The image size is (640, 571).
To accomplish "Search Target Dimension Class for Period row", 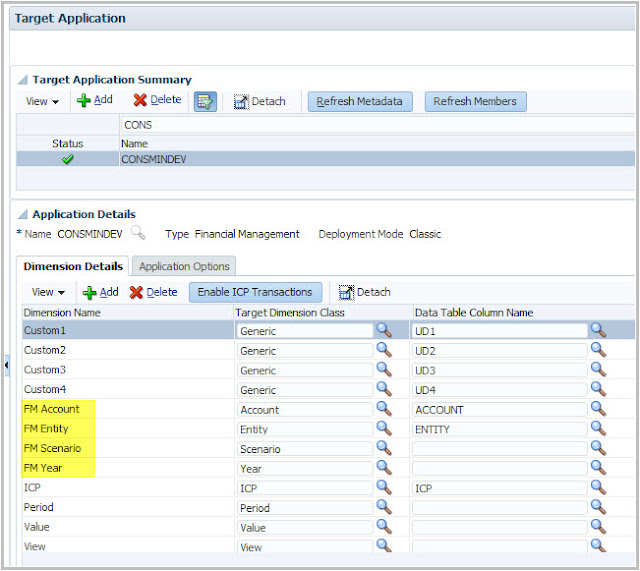I will point(384,507).
